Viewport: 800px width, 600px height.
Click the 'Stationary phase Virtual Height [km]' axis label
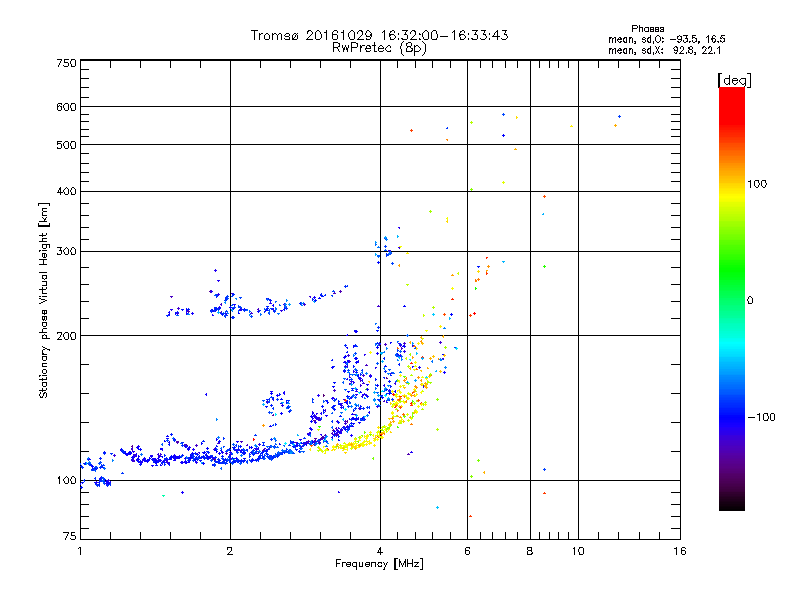[x=43, y=300]
